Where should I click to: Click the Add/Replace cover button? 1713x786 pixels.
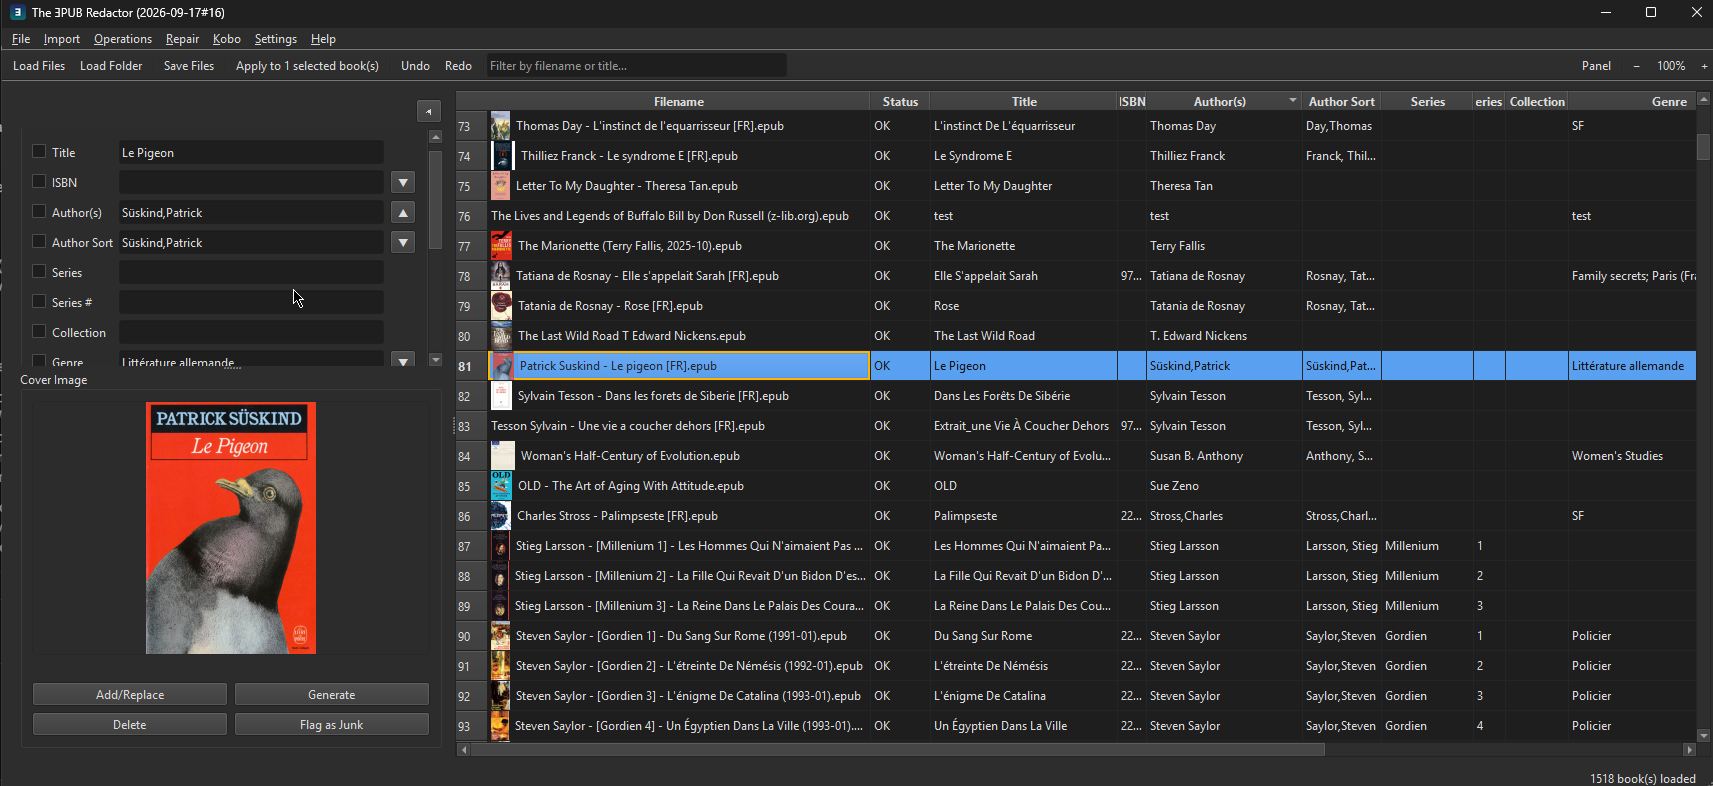click(130, 694)
